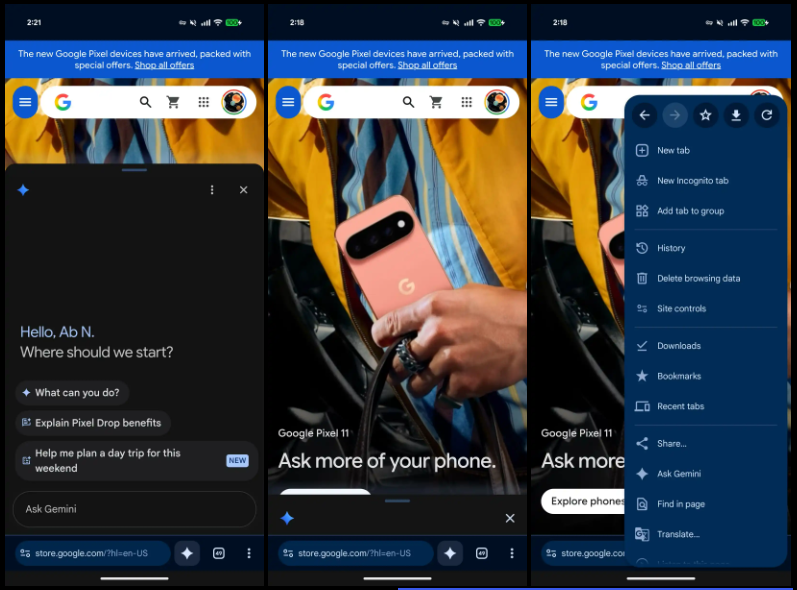Tap profile avatar in middle phone screen

pyautogui.click(x=497, y=102)
